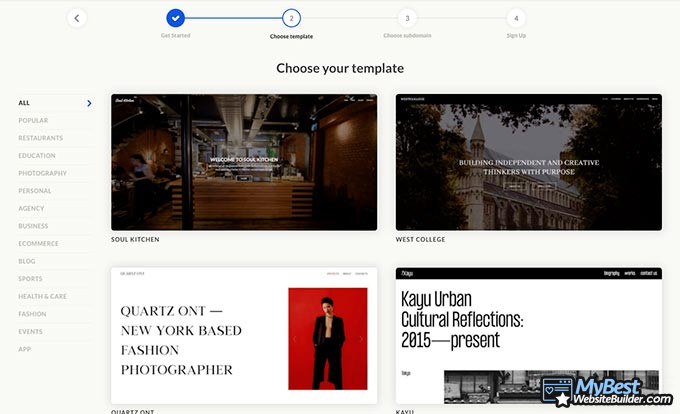Show Ecommerce templates
The width and height of the screenshot is (680, 414).
click(x=38, y=244)
